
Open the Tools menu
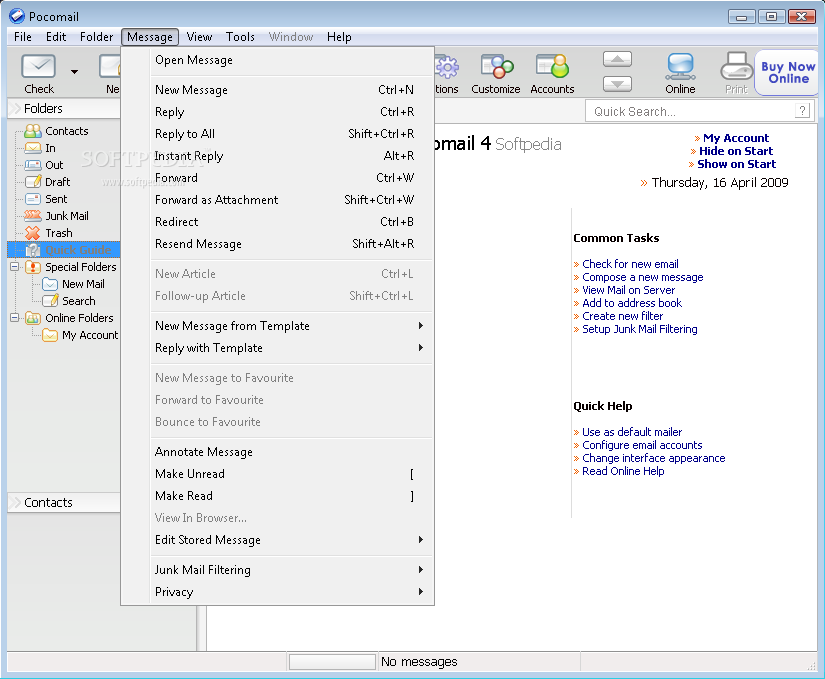[240, 37]
